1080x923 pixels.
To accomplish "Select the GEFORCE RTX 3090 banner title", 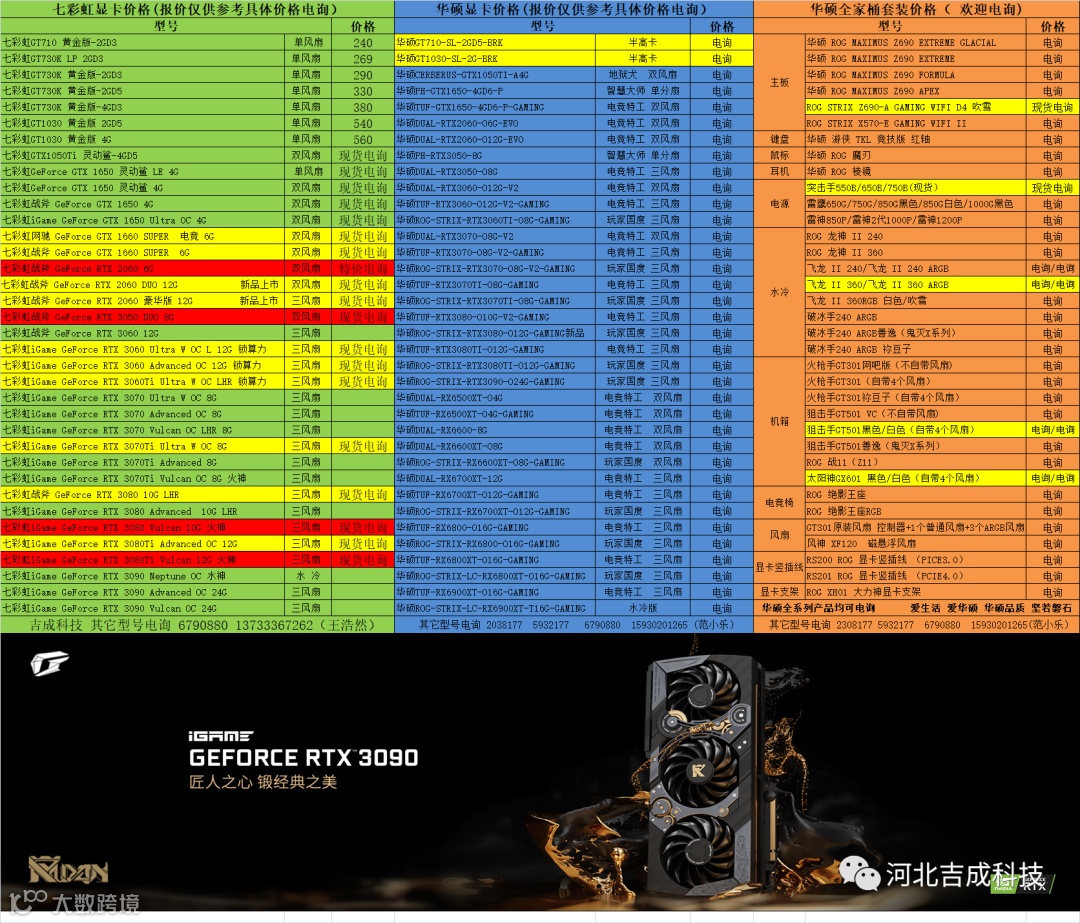I will 304,758.
